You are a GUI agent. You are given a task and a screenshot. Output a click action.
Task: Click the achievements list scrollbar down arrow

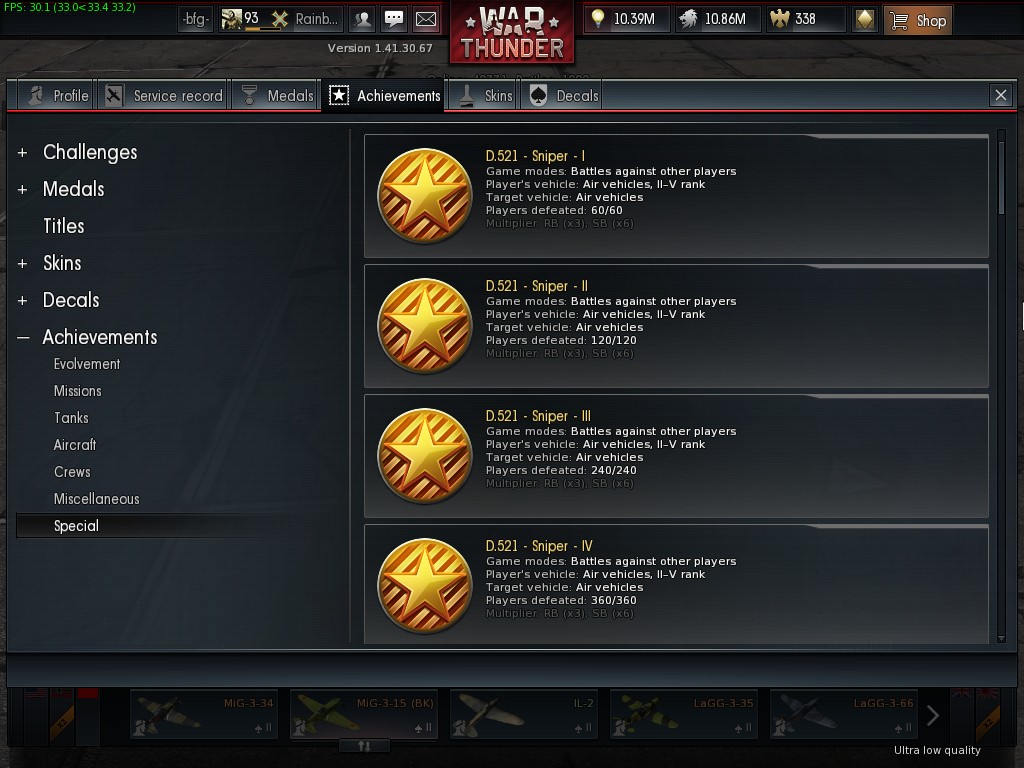click(1001, 639)
